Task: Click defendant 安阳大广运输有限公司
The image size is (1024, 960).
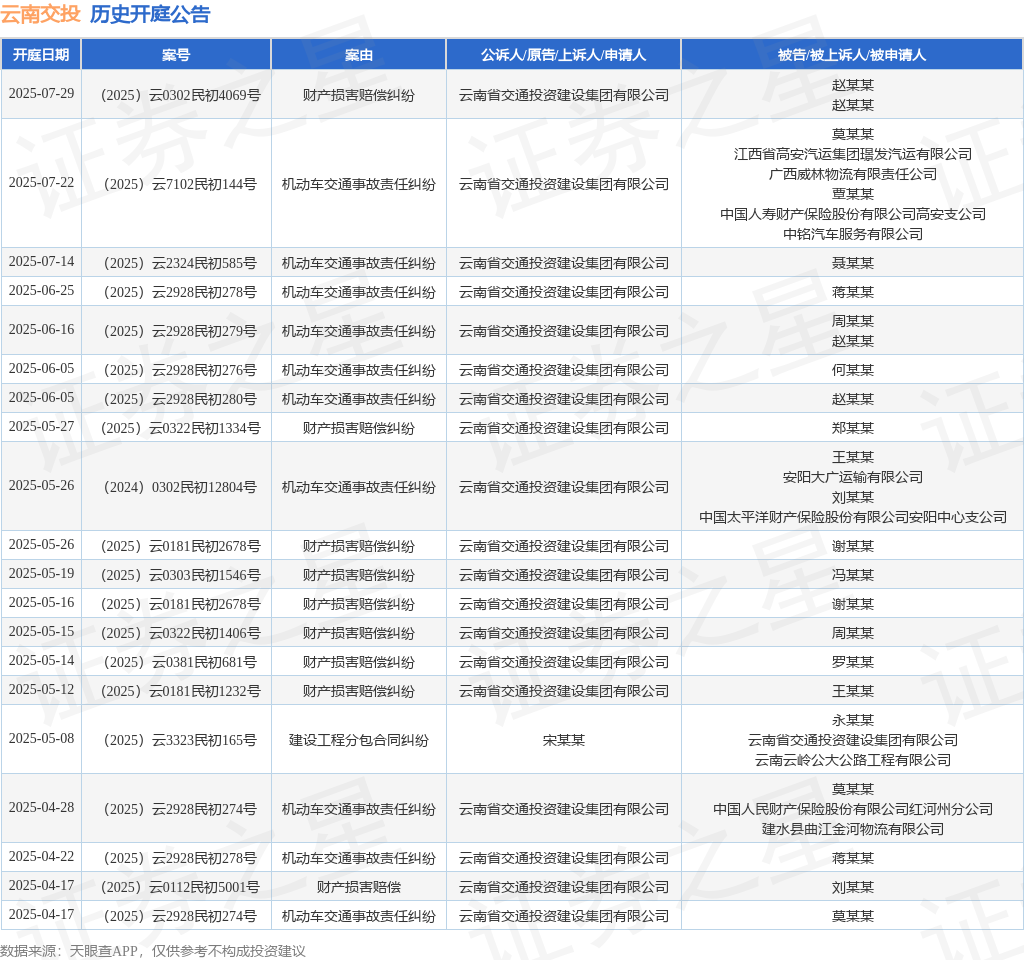Action: tap(852, 477)
